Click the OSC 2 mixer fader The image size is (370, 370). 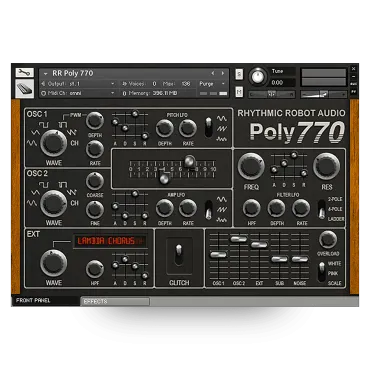[239, 239]
